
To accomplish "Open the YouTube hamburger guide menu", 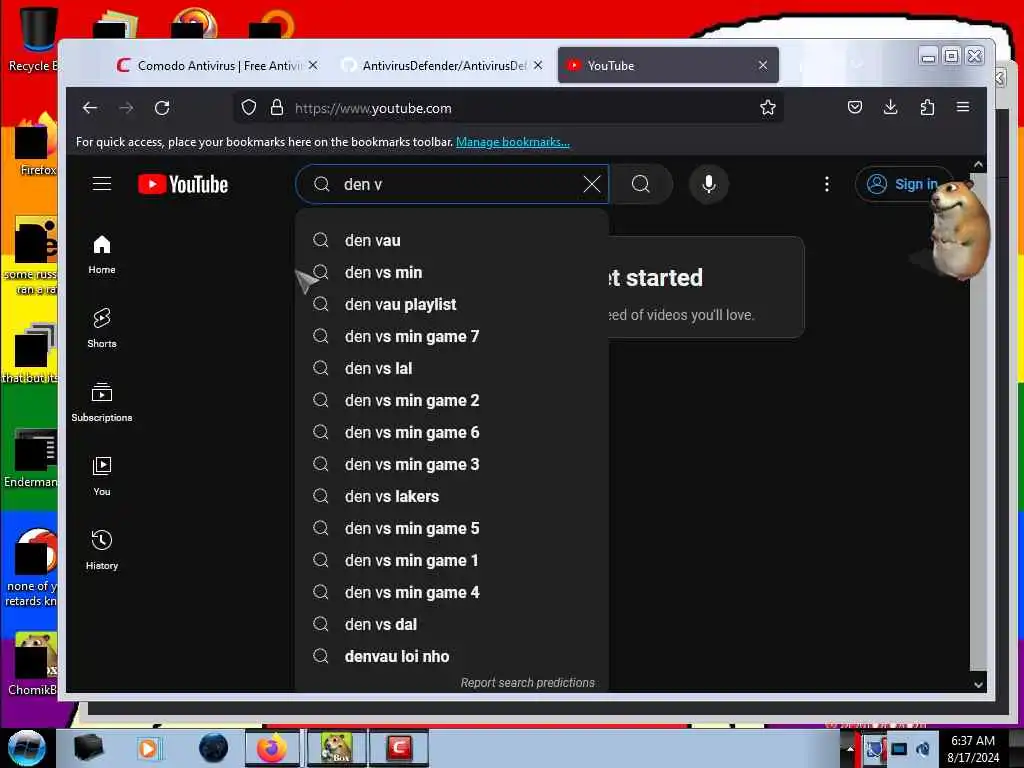I will (x=102, y=184).
